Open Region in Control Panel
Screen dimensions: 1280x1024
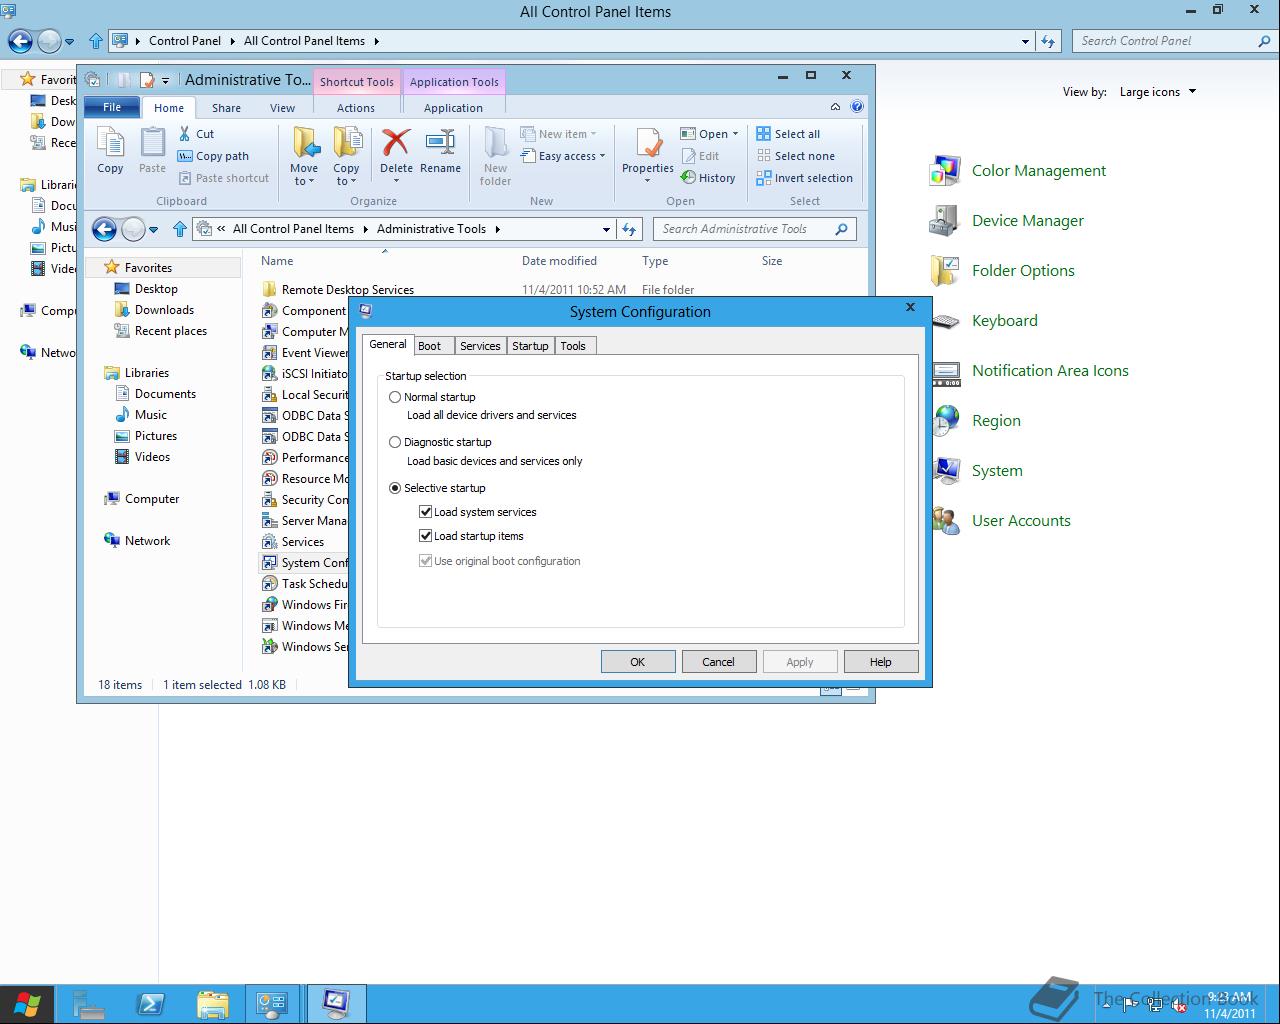pyautogui.click(x=975, y=421)
